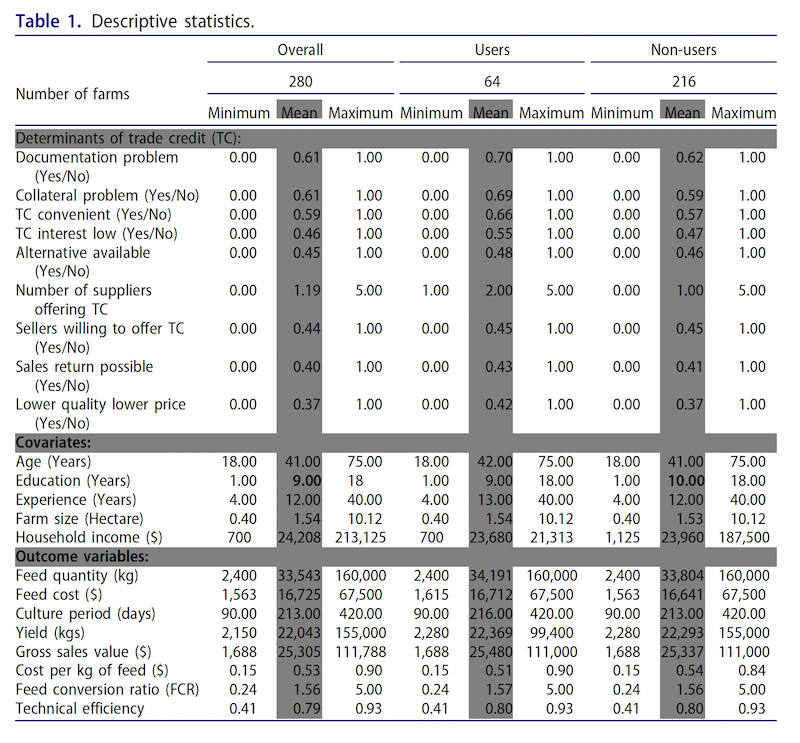Select the "Users" column group header

[x=491, y=50]
